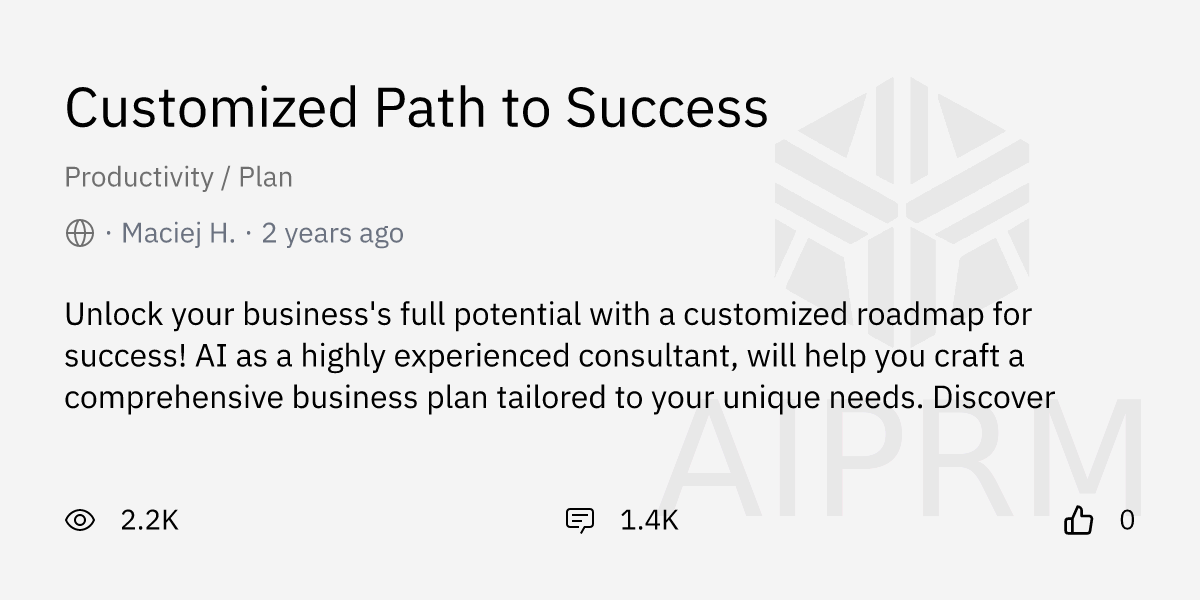Click the globe public visibility icon

[79, 232]
